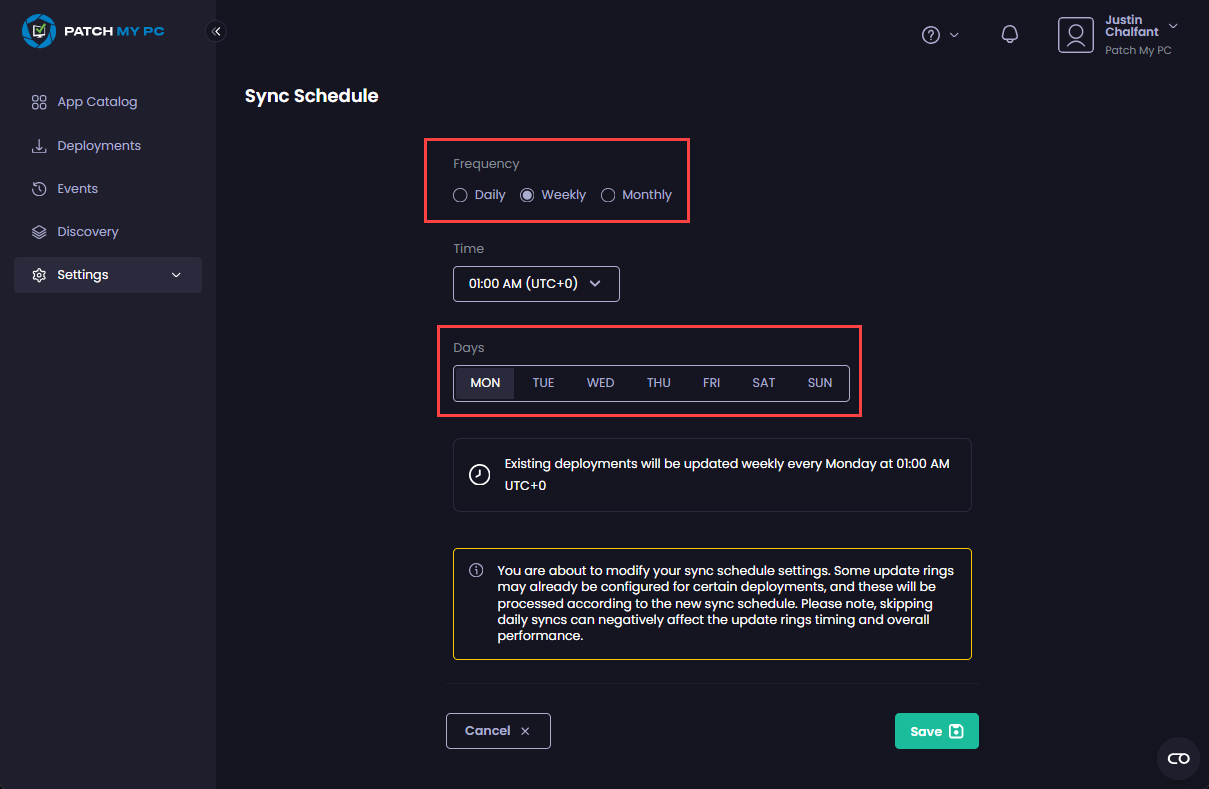
Task: Open the help menu dropdown
Action: 938,34
